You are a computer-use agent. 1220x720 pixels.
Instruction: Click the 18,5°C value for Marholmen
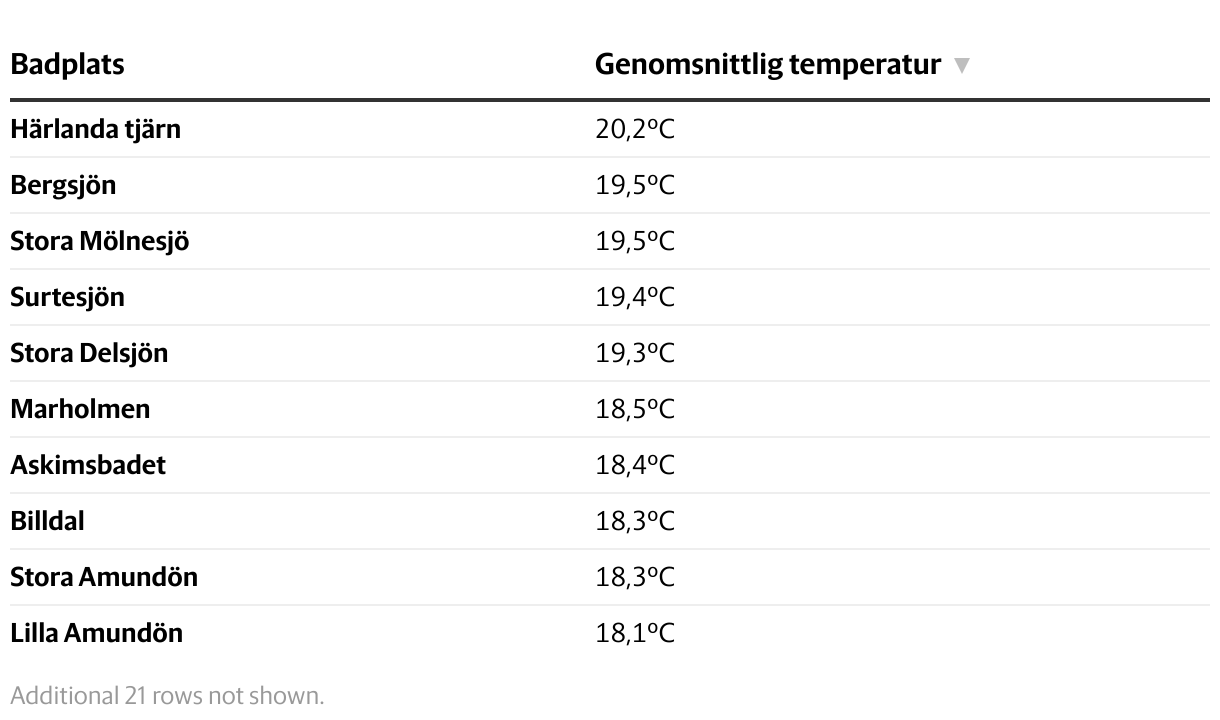coord(635,409)
